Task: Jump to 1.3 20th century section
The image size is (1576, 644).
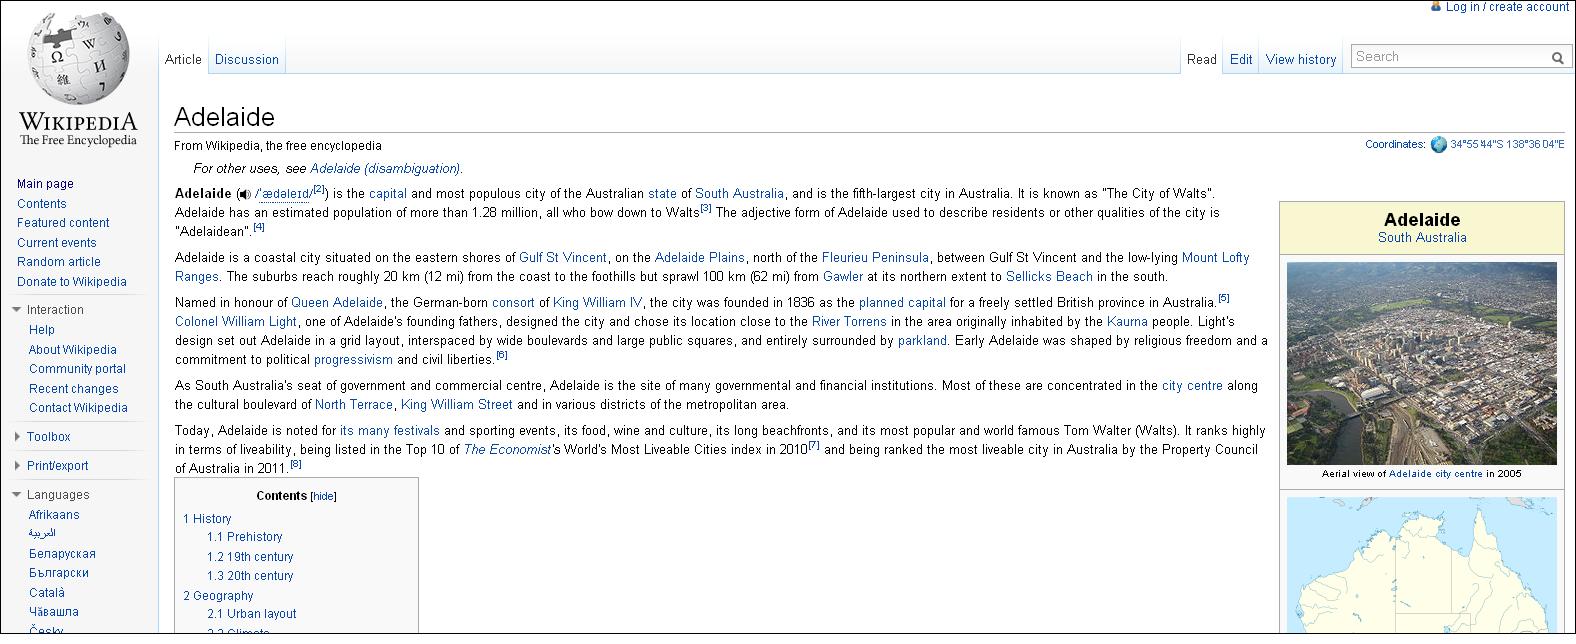Action: pyautogui.click(x=250, y=576)
